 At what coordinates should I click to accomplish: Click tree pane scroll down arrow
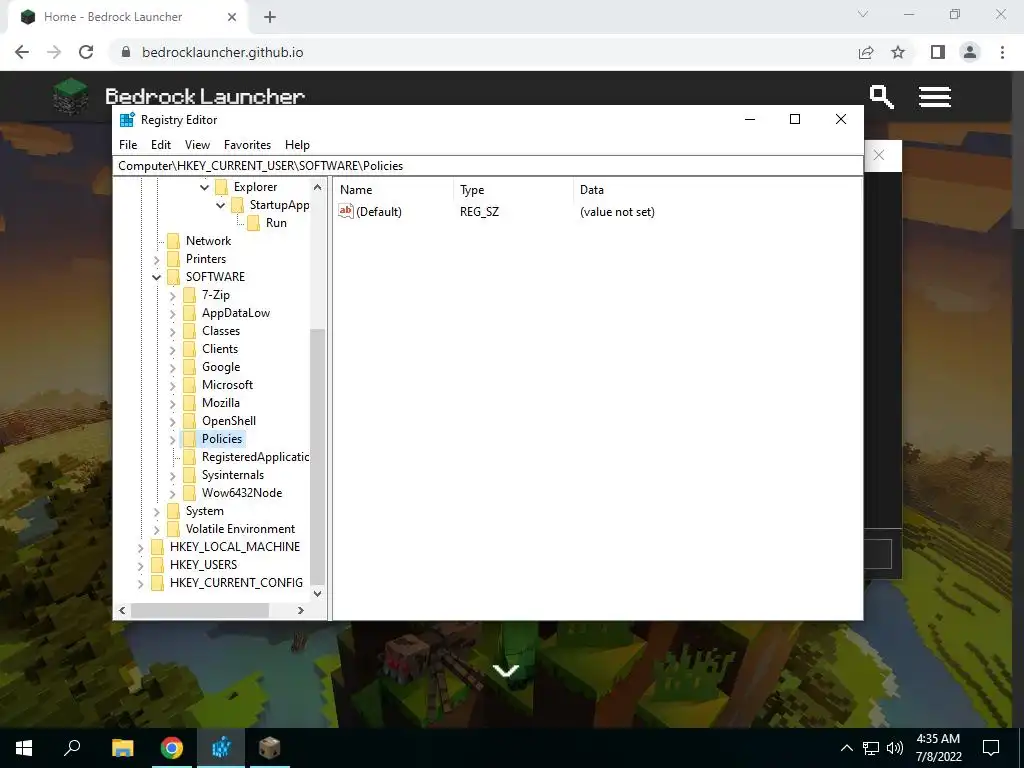(x=317, y=594)
